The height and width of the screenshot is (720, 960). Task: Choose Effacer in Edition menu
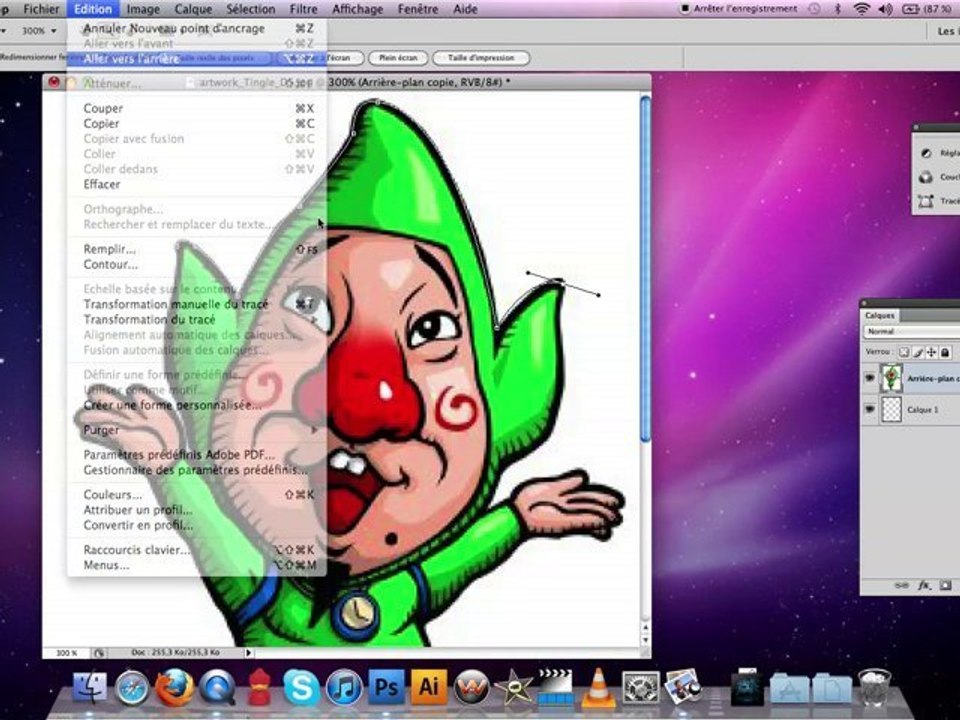[197, 184]
